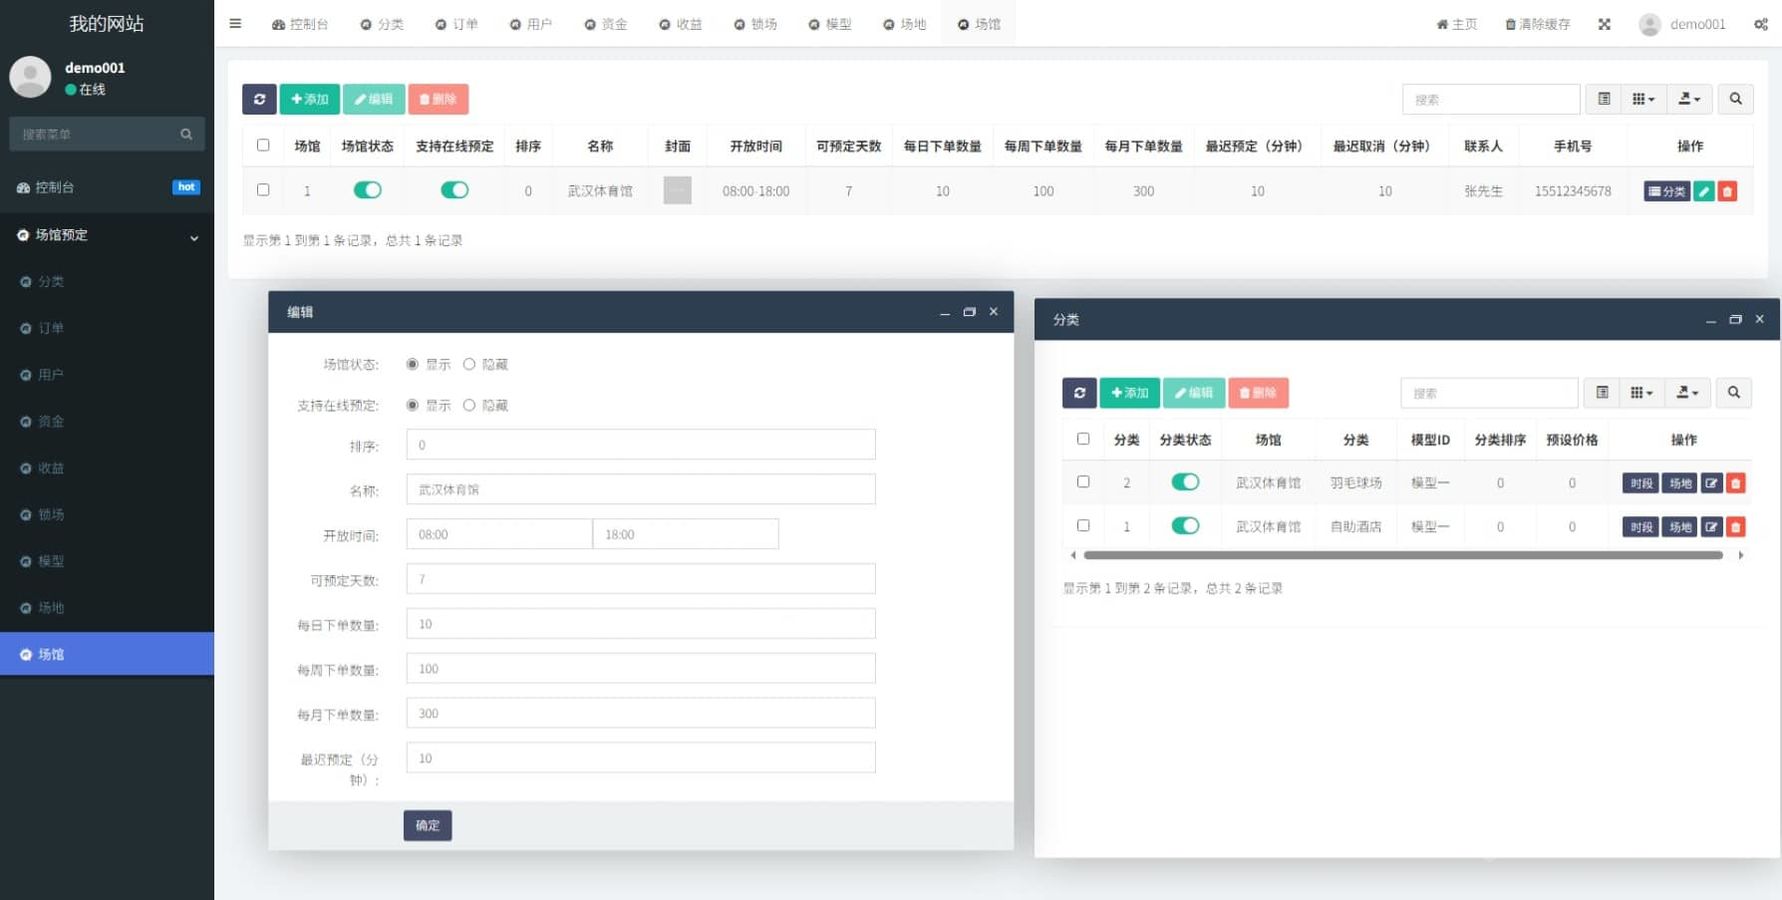Click the green pencil edit icon for 武汉体育馆
1782x900 pixels.
1704,191
